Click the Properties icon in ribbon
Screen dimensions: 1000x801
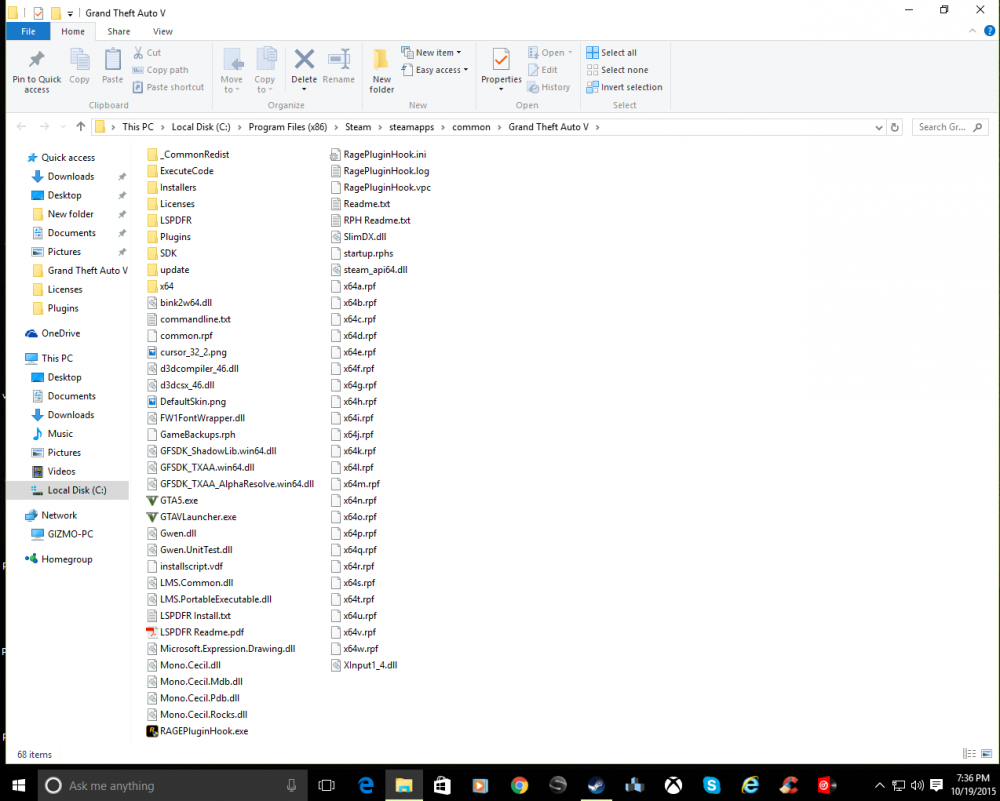501,59
